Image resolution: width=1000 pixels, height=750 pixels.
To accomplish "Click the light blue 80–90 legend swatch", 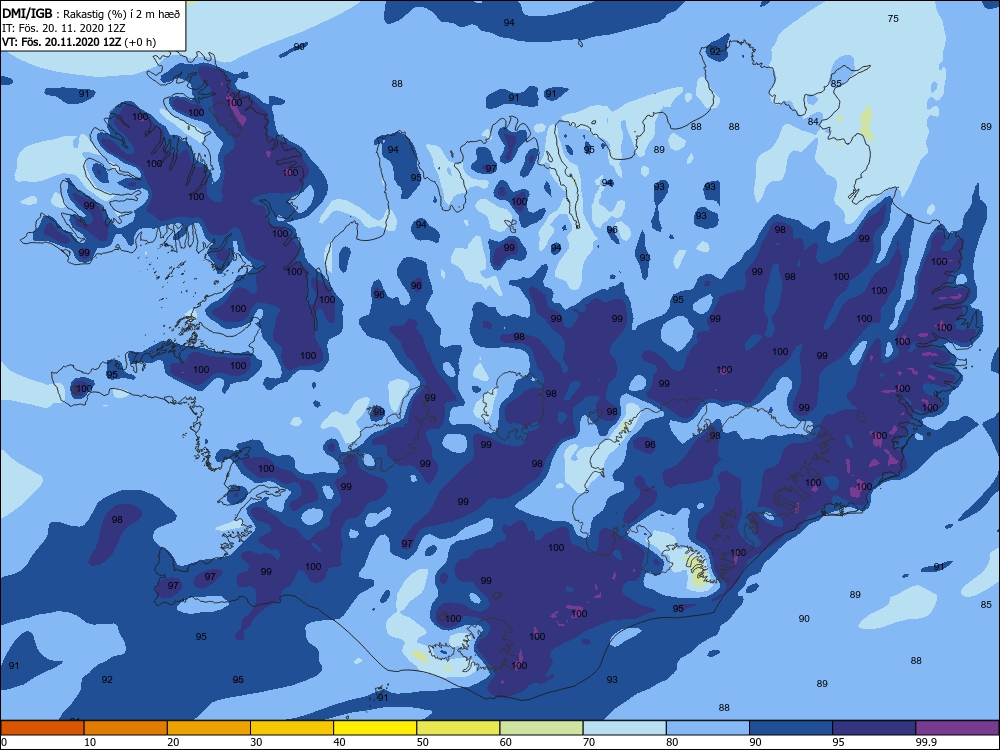I will [708, 728].
